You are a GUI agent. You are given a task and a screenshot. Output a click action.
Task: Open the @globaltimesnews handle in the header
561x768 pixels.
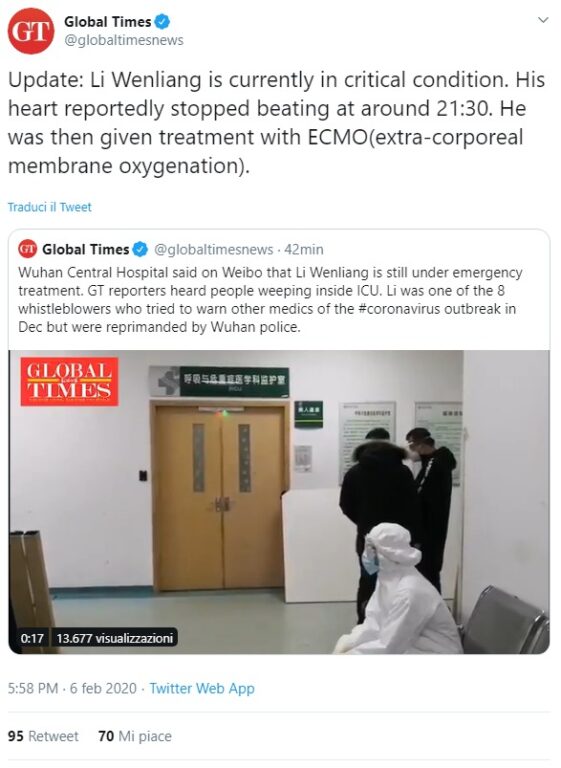[x=123, y=40]
